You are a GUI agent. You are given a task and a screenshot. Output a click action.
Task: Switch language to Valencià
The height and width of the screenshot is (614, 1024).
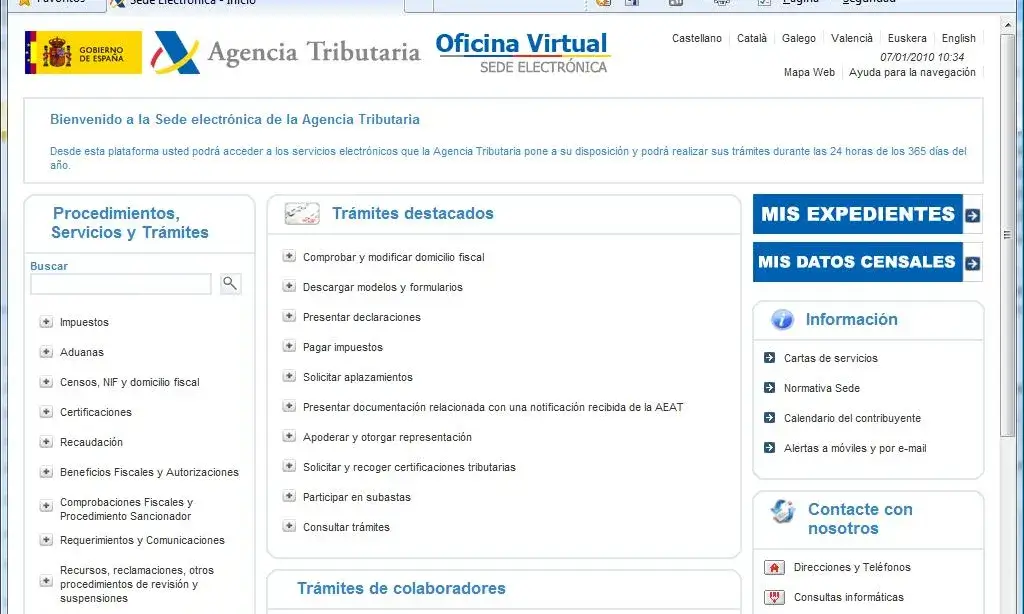click(x=852, y=39)
